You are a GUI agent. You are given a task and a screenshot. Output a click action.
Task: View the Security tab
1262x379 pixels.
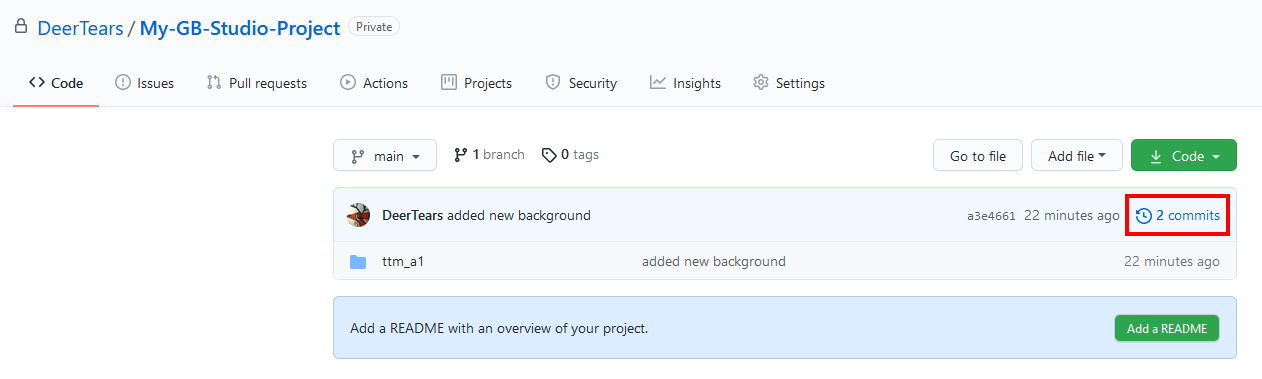581,83
